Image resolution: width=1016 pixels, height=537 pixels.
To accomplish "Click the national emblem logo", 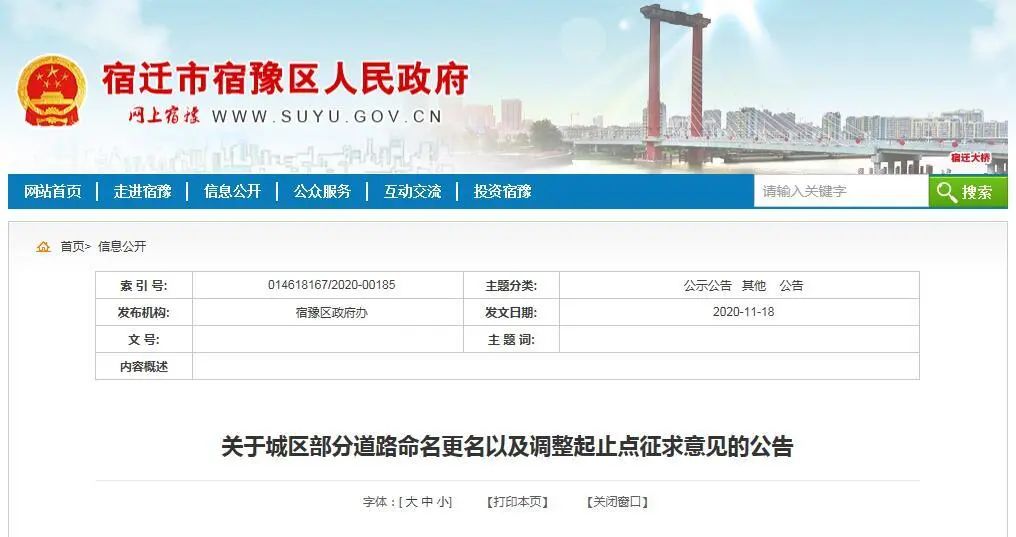I will click(52, 91).
